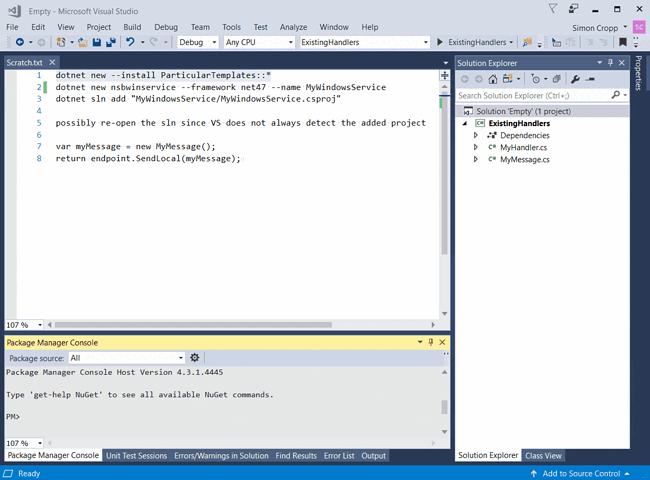Click the Navigate Backward toolbar arrow
The width and height of the screenshot is (650, 480).
coord(19,42)
